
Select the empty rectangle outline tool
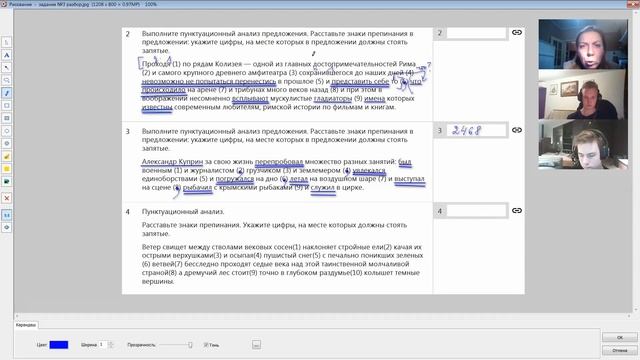tap(7, 106)
